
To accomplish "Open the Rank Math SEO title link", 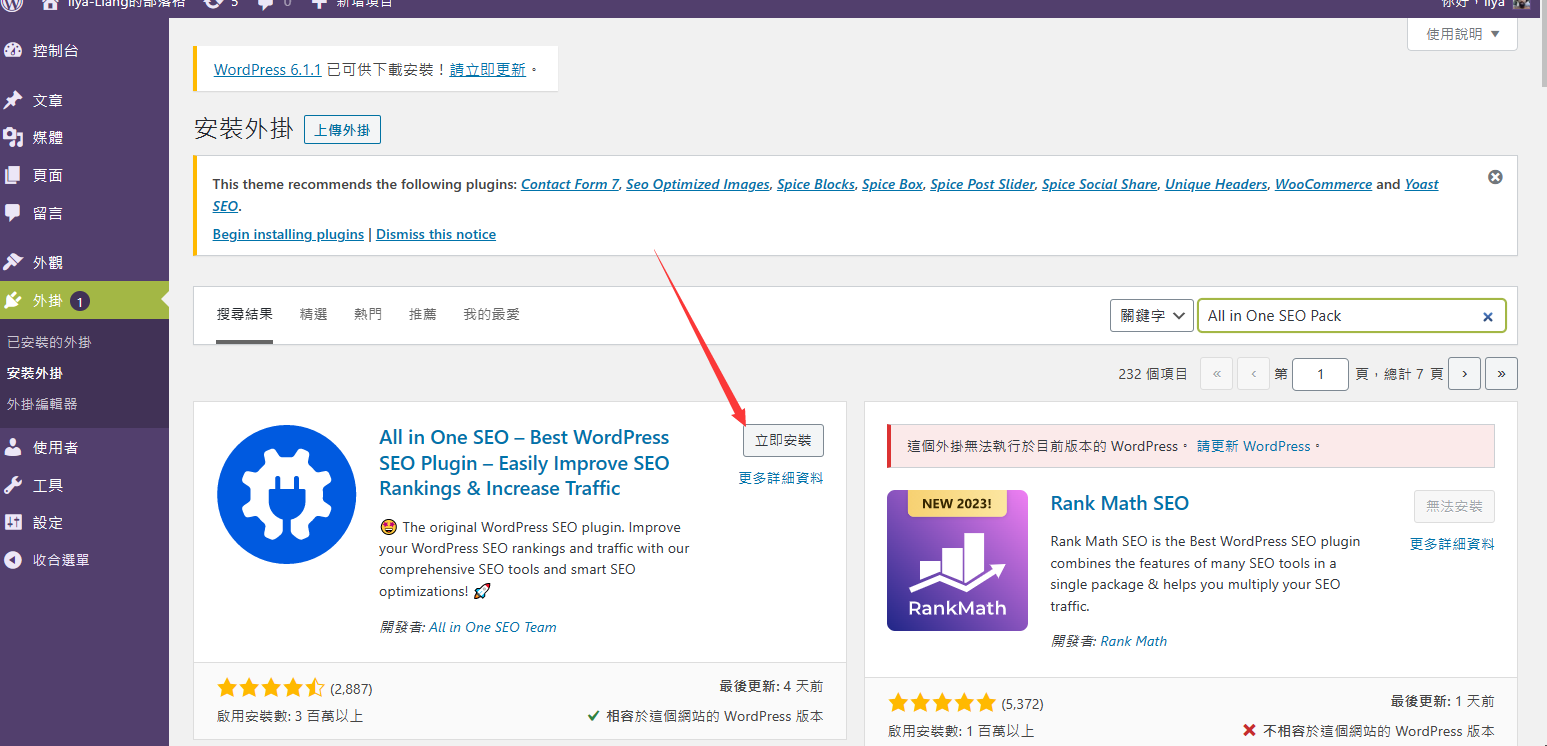I will pos(1120,503).
